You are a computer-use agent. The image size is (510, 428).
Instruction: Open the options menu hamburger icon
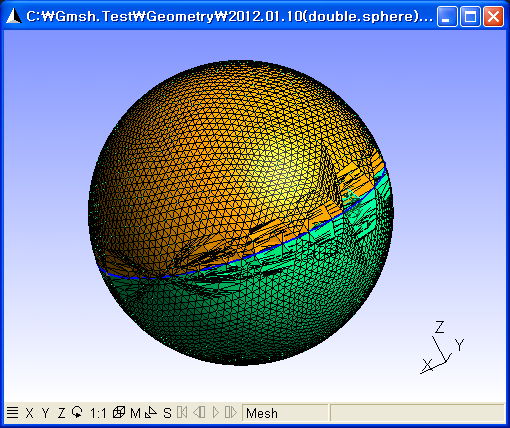click(12, 413)
